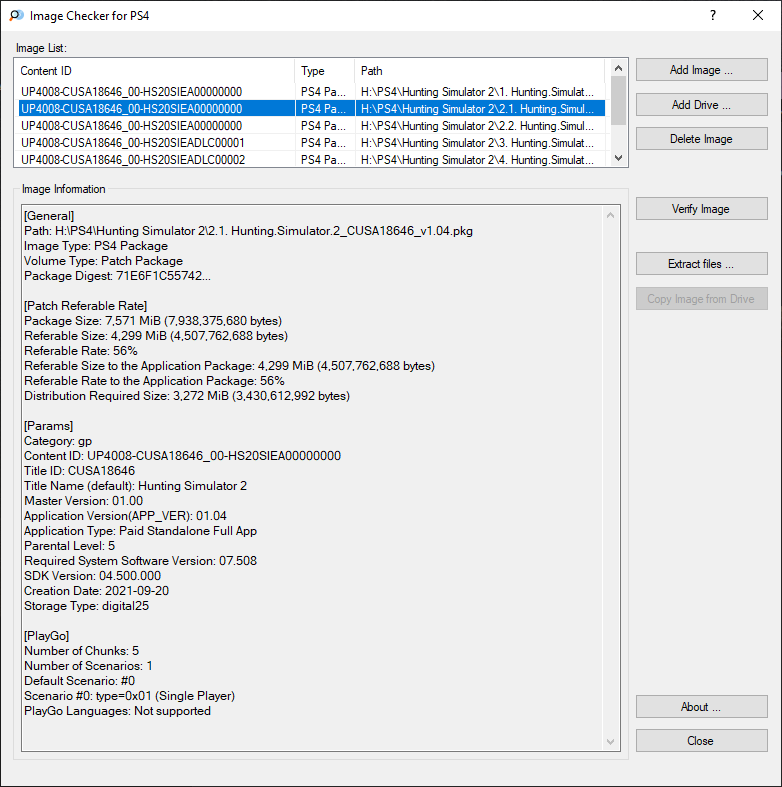Click the Scenario #0 Single Player line
This screenshot has height=787, width=782.
129,696
